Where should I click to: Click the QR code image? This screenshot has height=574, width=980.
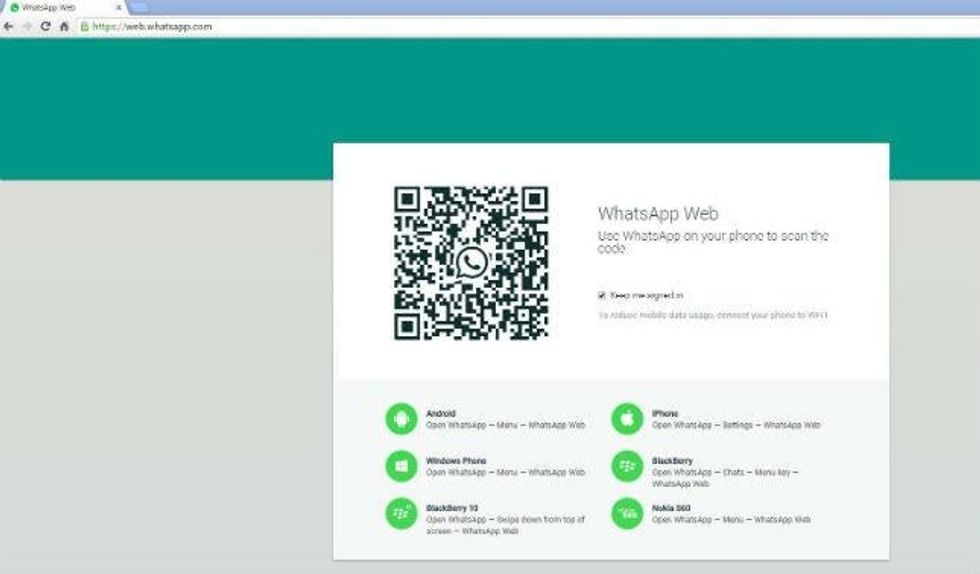tap(471, 263)
